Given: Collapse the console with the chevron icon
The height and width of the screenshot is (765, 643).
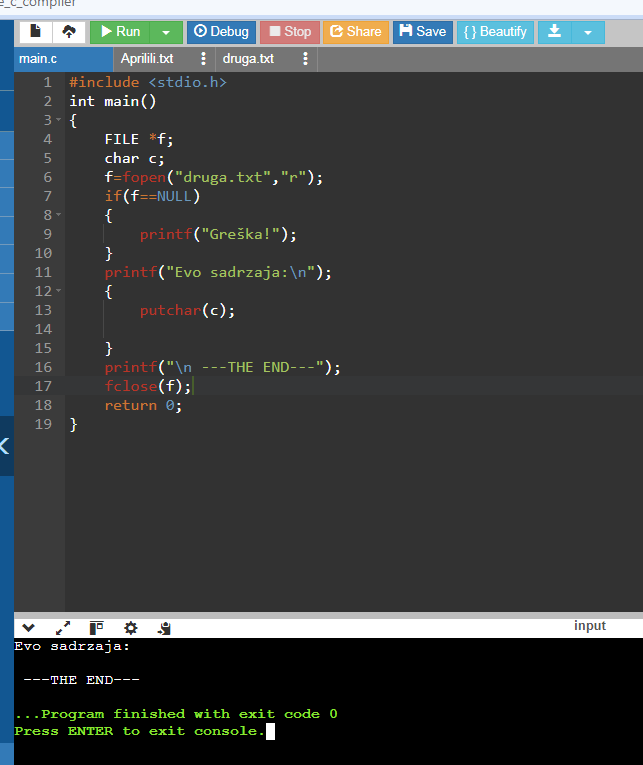Looking at the screenshot, I should point(28,627).
